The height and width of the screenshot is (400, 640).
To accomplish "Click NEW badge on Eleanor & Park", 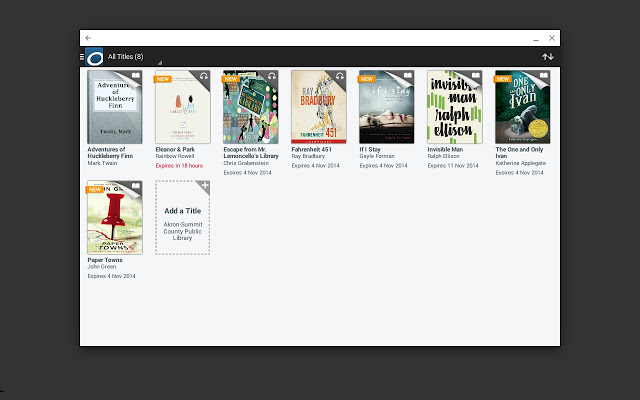I will point(162,79).
